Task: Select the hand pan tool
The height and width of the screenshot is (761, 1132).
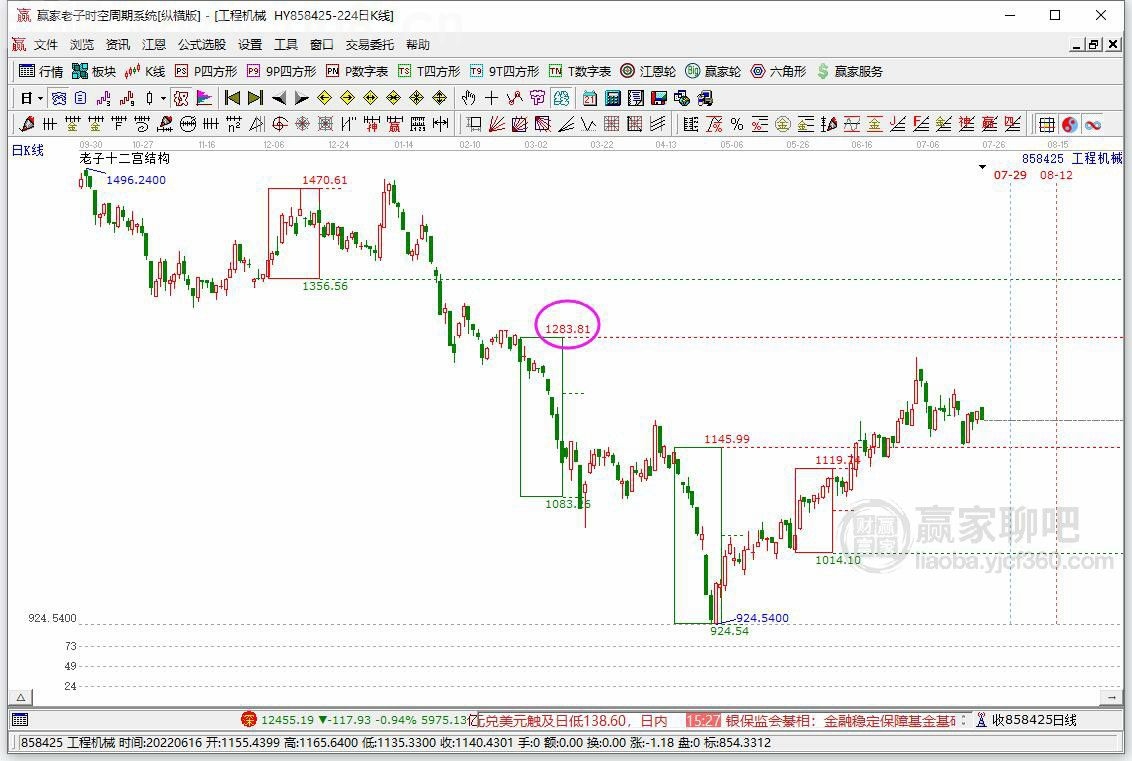Action: (x=469, y=98)
